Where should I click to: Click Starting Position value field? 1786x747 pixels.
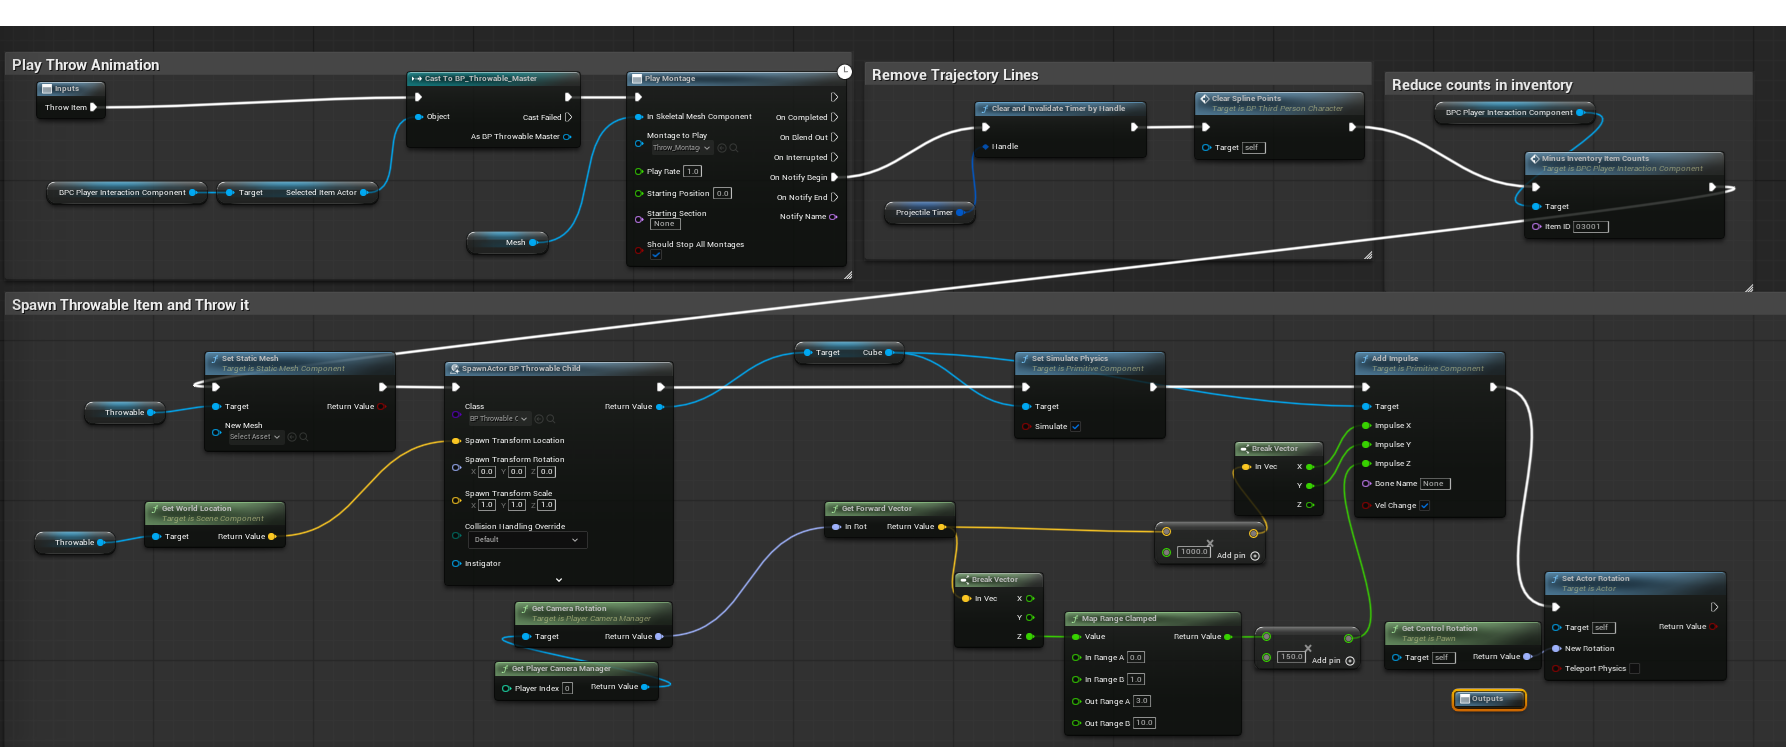[722, 194]
